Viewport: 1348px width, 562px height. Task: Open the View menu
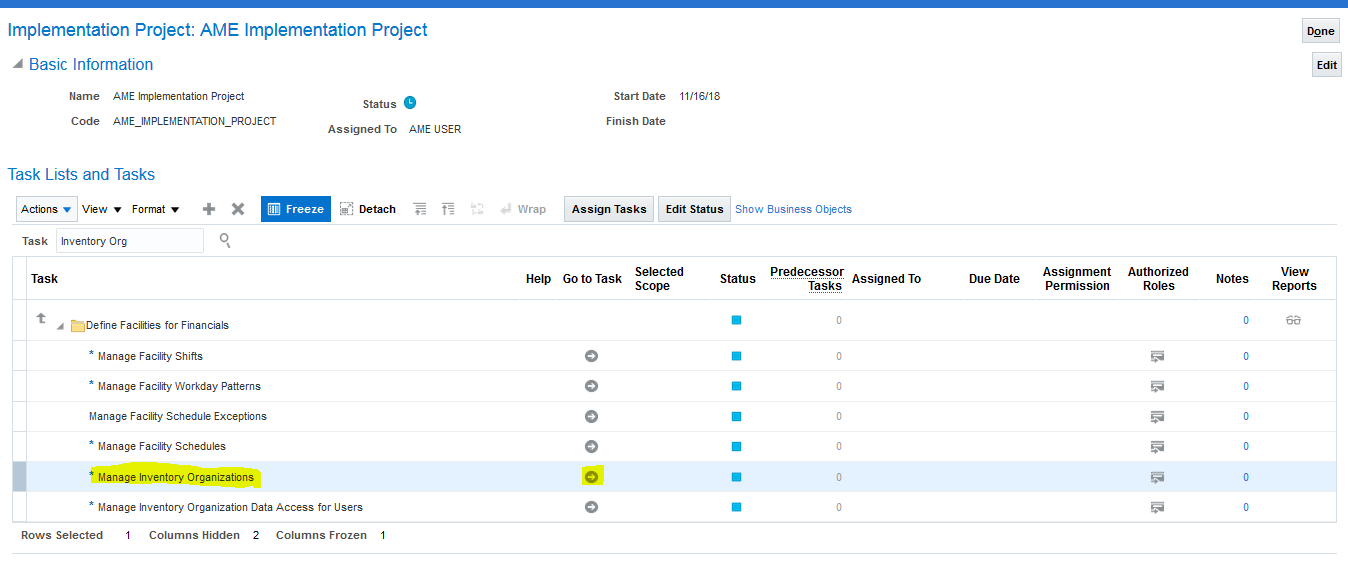tap(102, 209)
